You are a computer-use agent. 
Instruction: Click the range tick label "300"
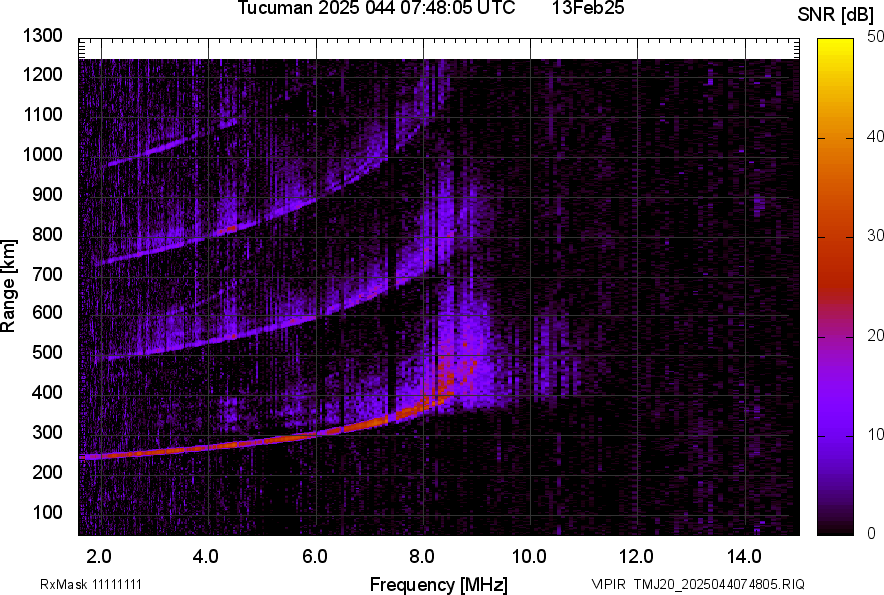pos(47,432)
